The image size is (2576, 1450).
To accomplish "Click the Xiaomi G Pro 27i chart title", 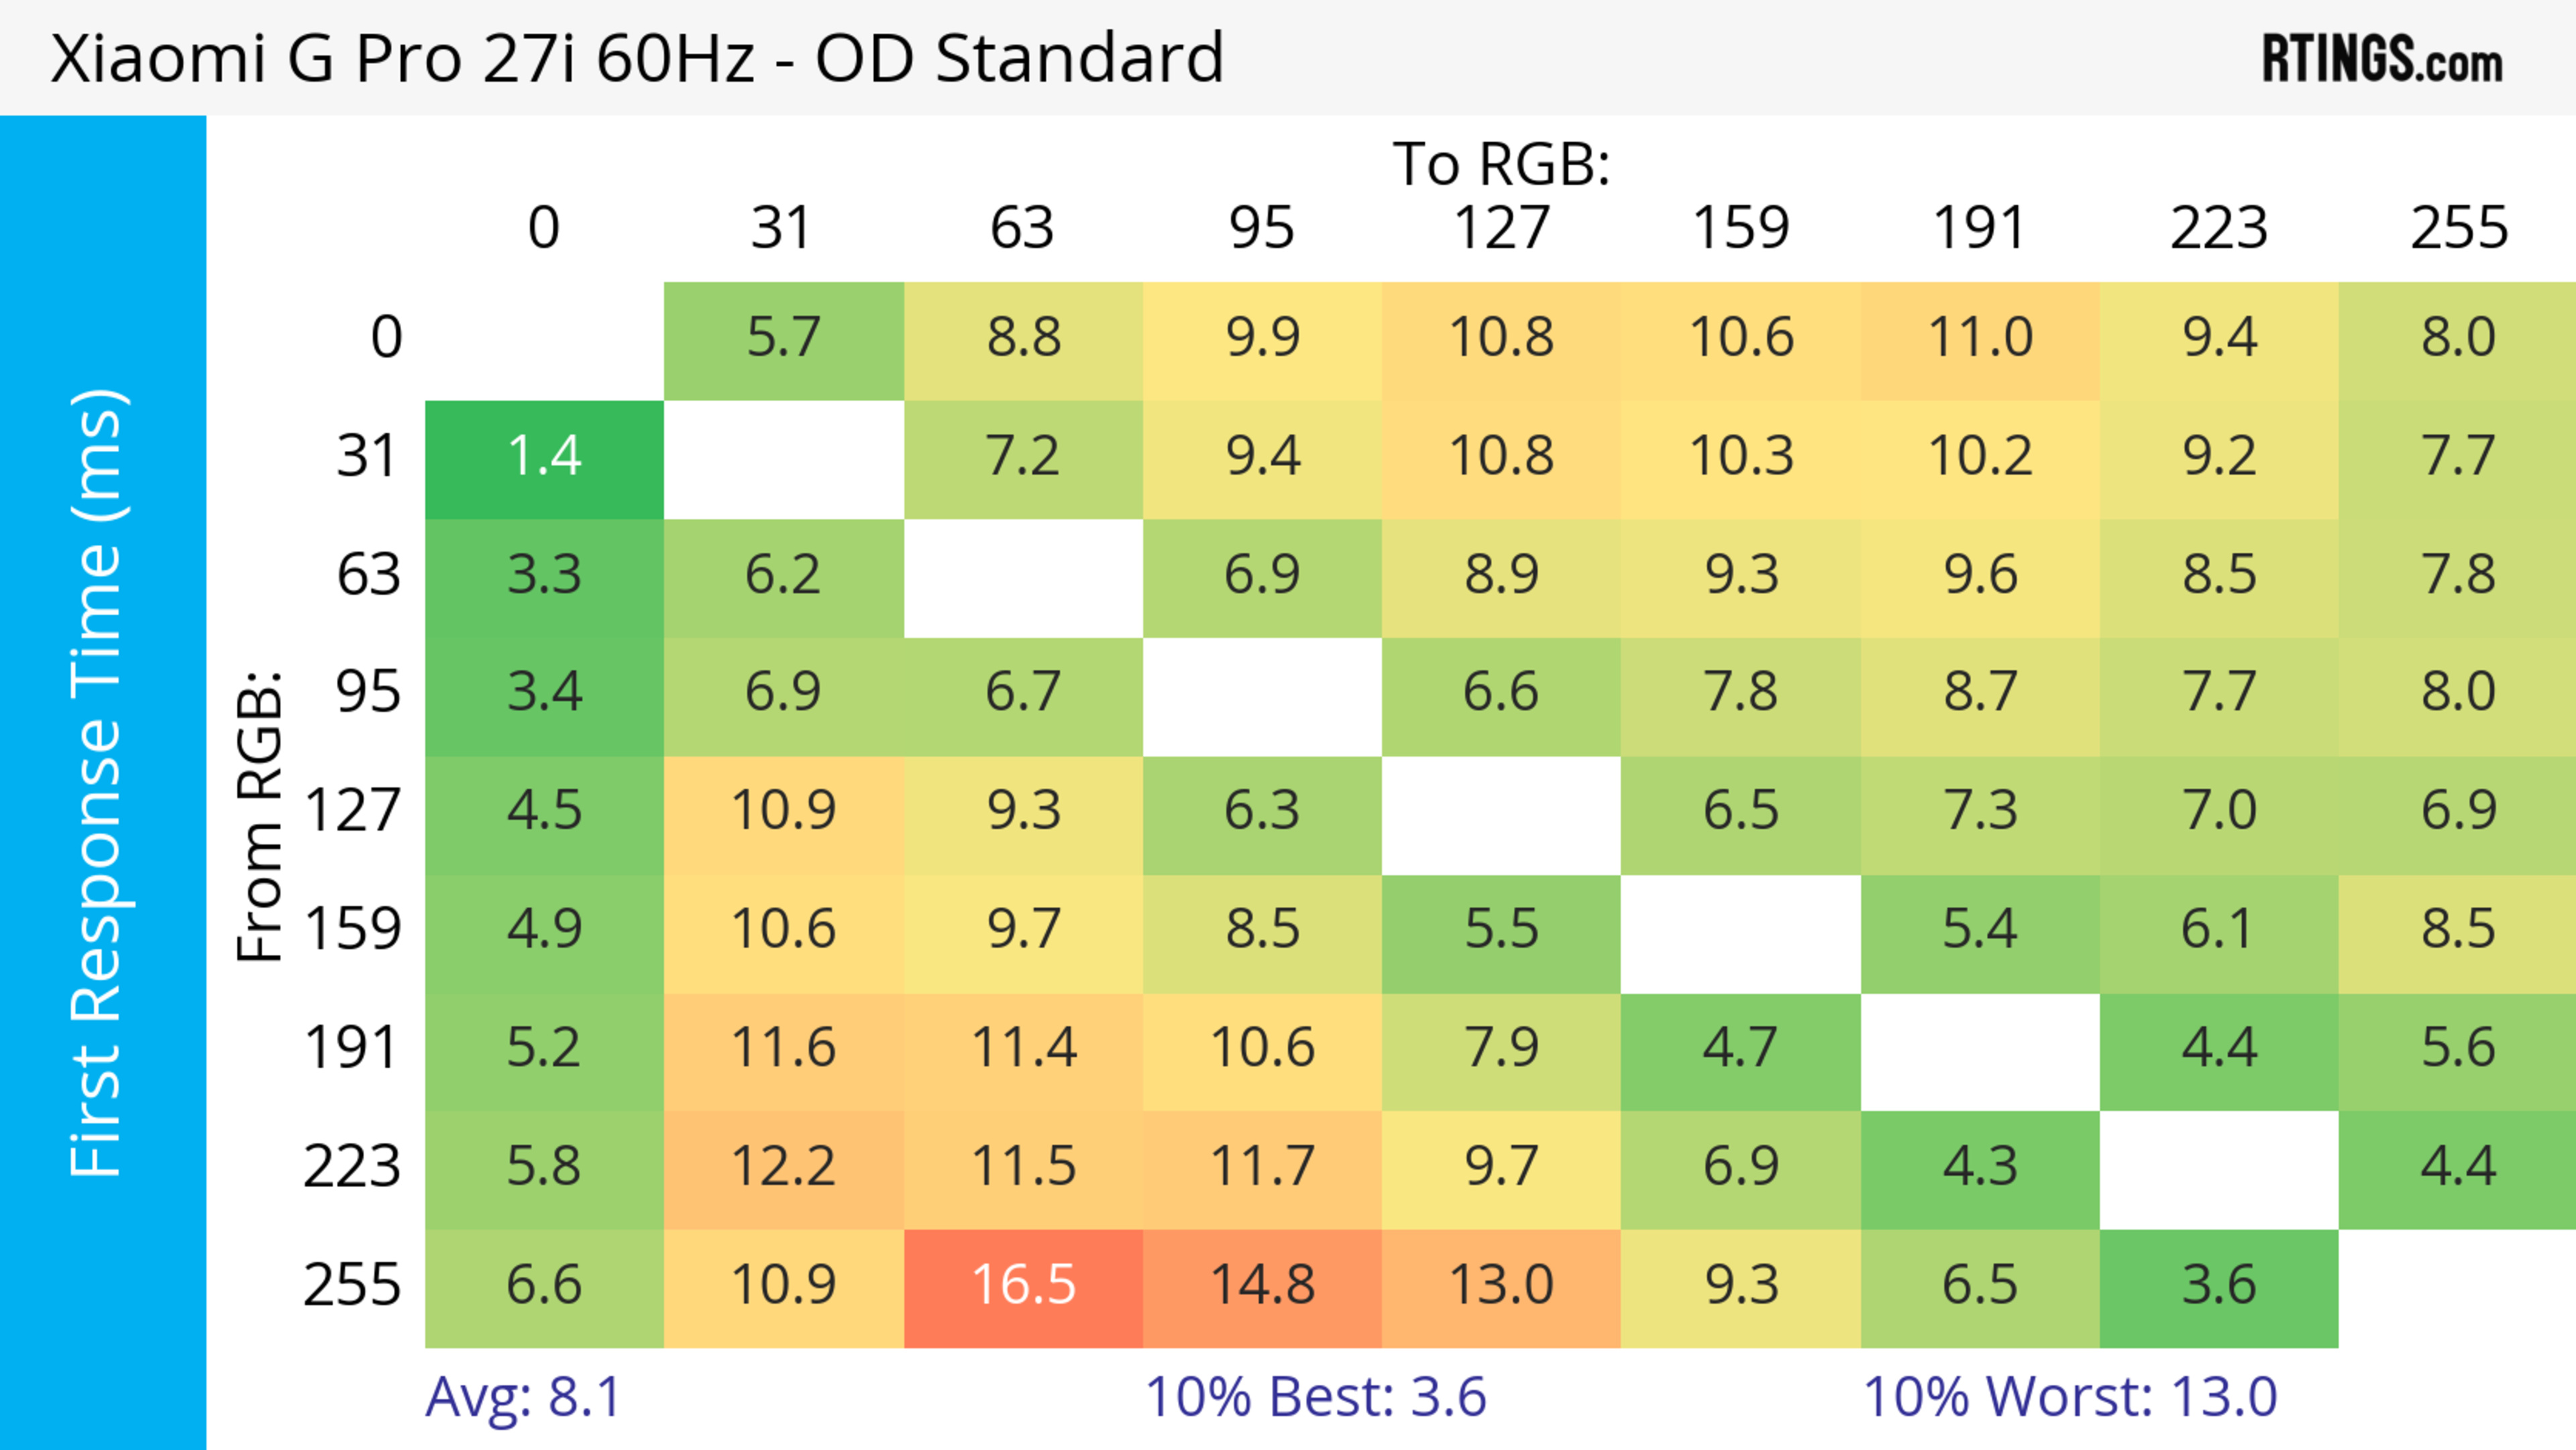I will pos(637,58).
